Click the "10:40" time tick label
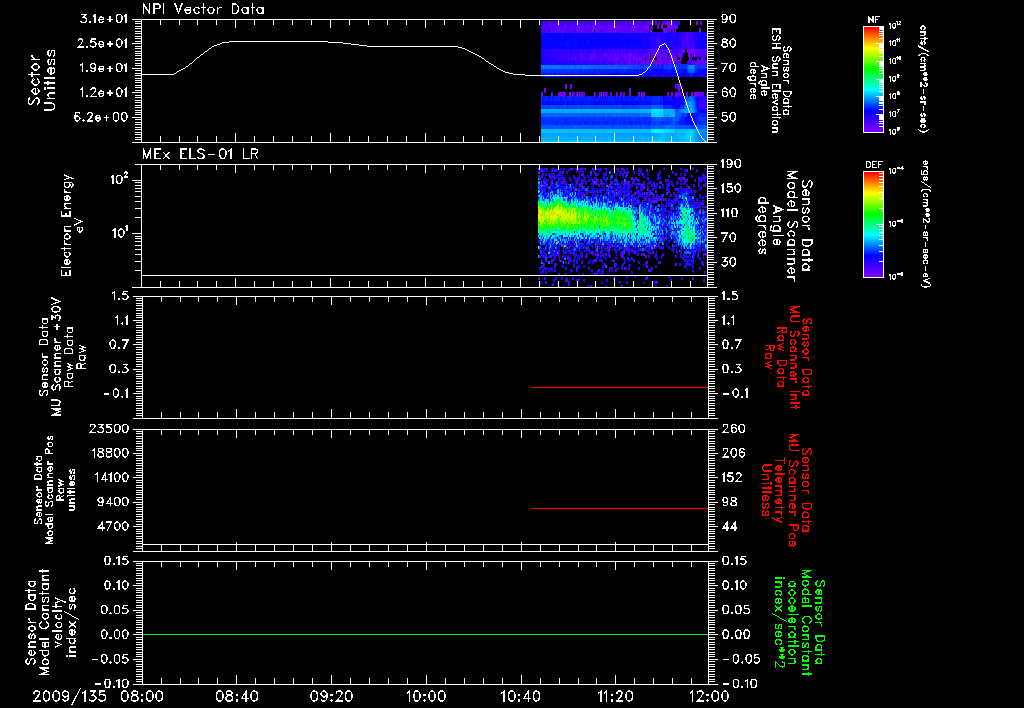The height and width of the screenshot is (708, 1024). point(520,696)
